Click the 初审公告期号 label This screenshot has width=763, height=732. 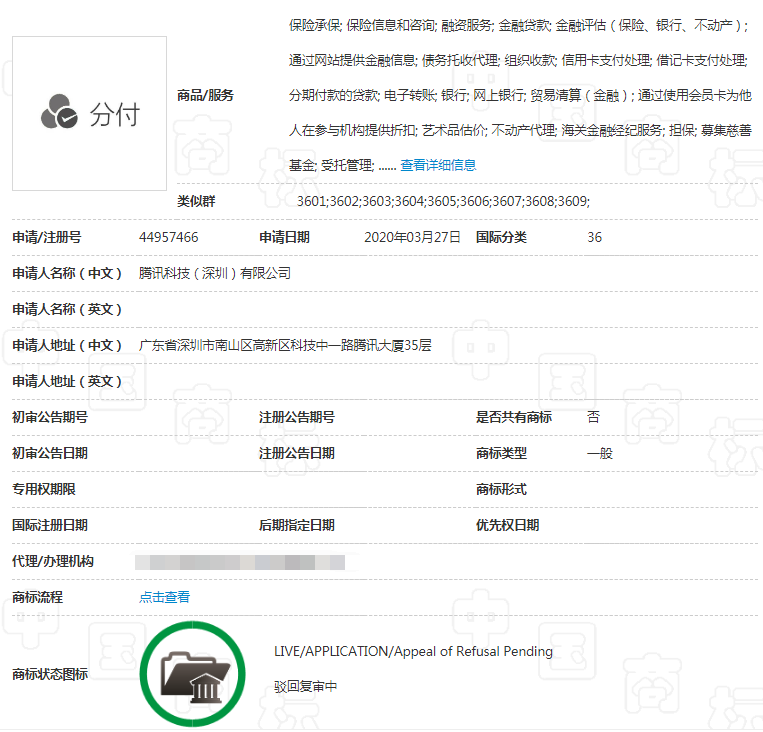pos(50,418)
